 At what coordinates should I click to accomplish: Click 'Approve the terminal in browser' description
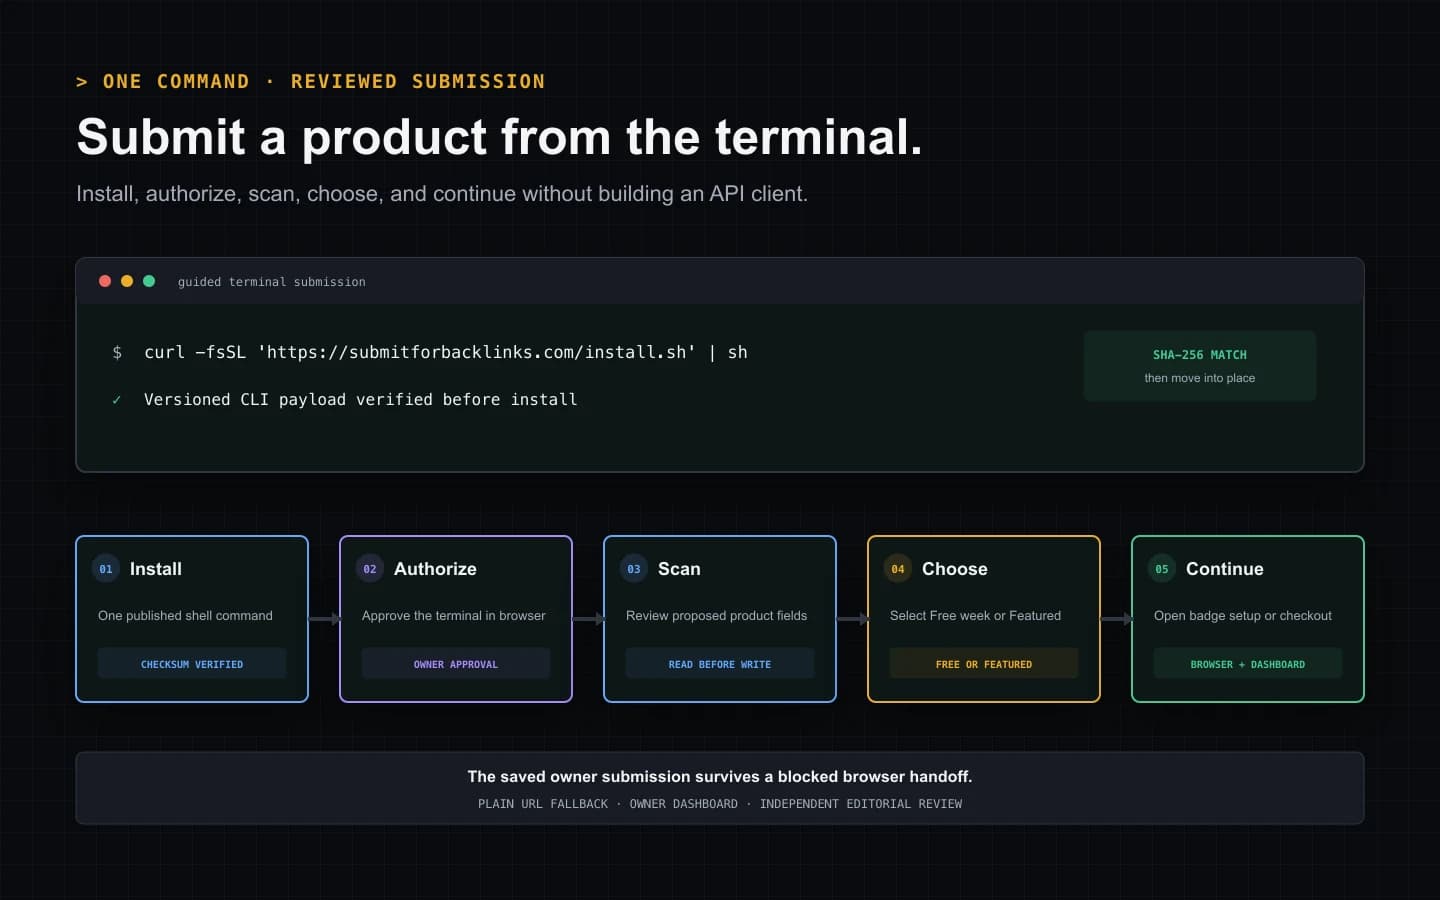[454, 616]
